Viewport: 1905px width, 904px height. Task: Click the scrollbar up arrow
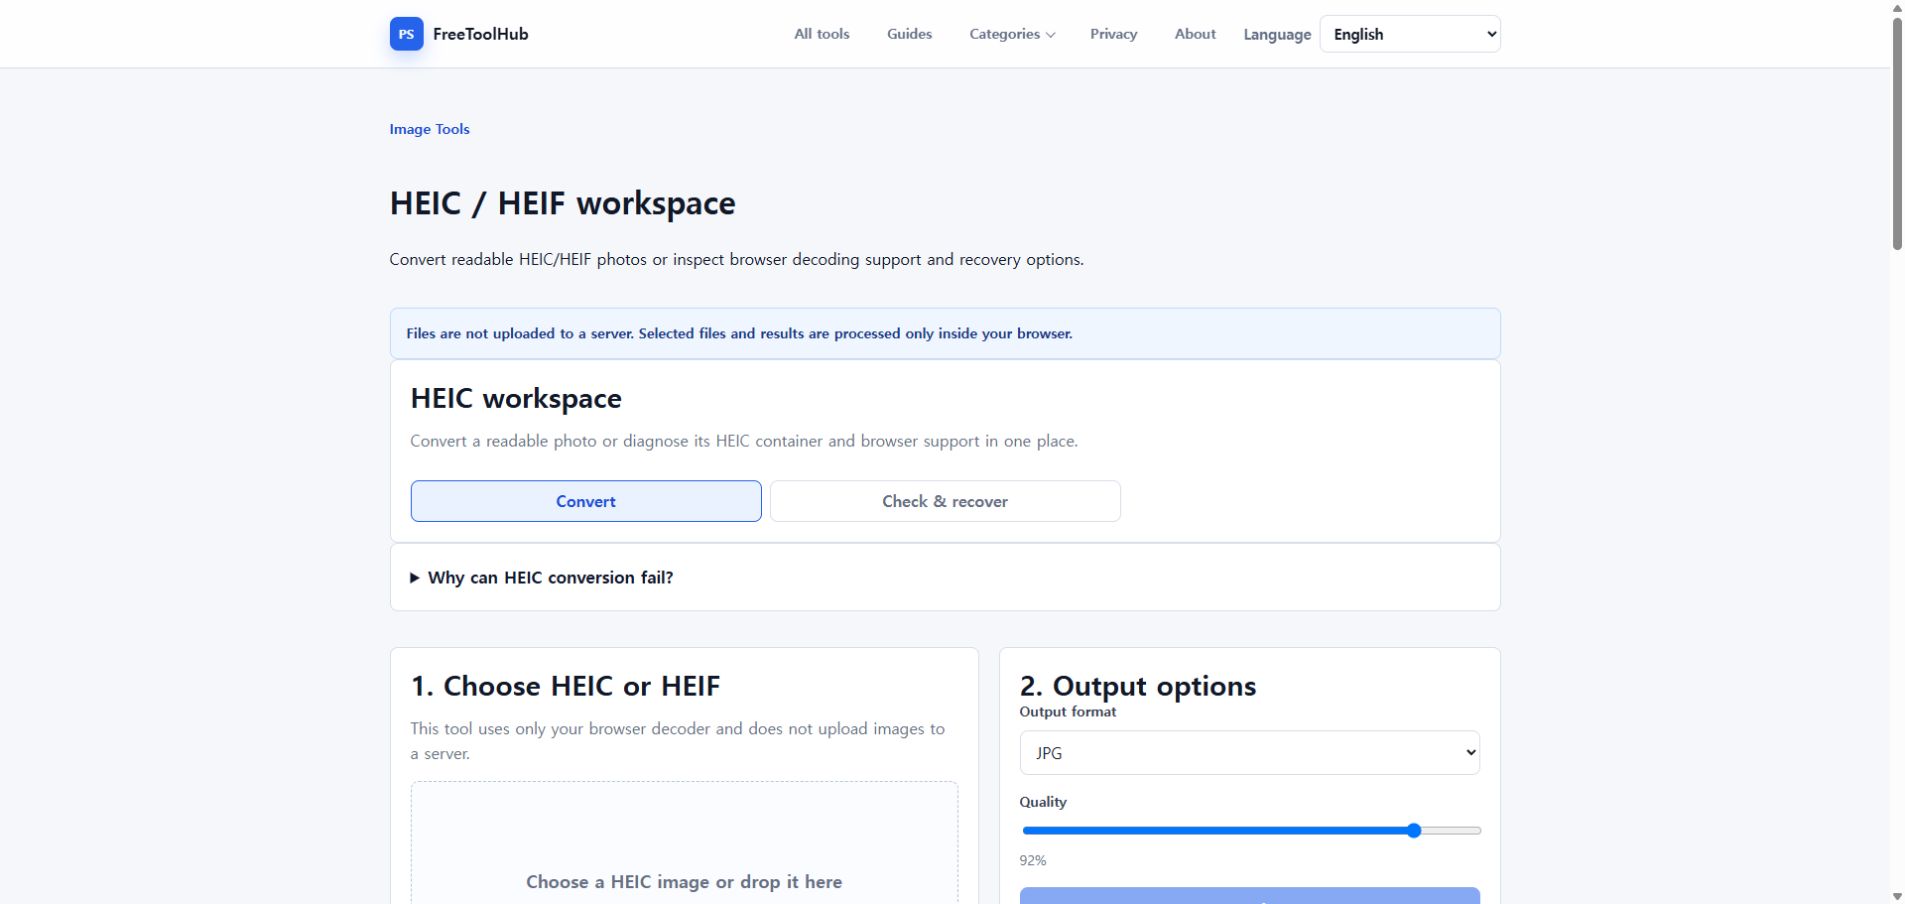point(1897,8)
